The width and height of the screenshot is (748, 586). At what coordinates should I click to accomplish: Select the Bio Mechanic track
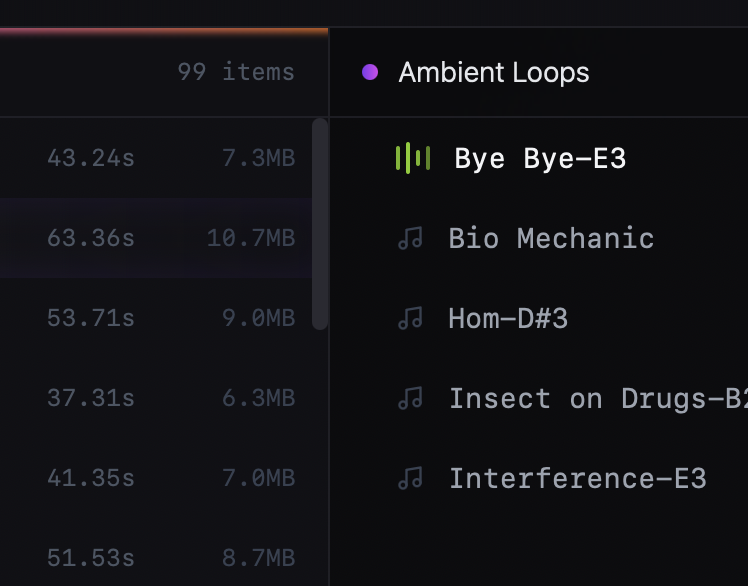coord(551,238)
